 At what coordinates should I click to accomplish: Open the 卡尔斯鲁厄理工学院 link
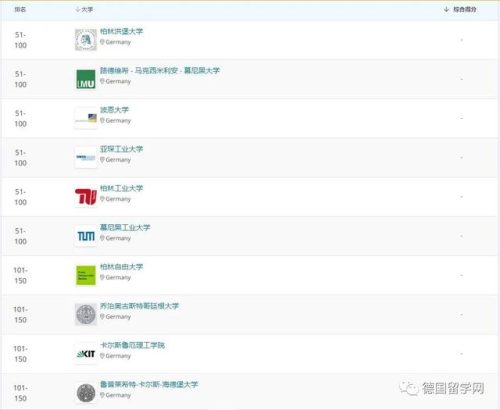pyautogui.click(x=133, y=345)
